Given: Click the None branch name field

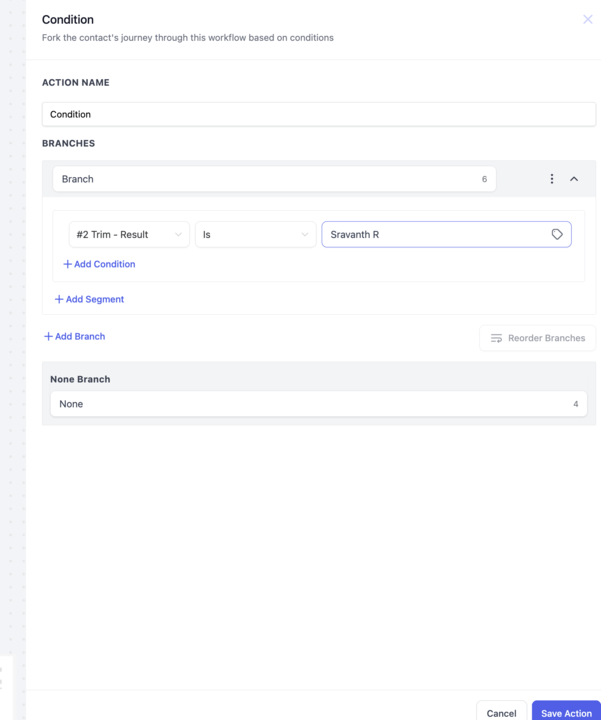Looking at the screenshot, I should point(319,404).
